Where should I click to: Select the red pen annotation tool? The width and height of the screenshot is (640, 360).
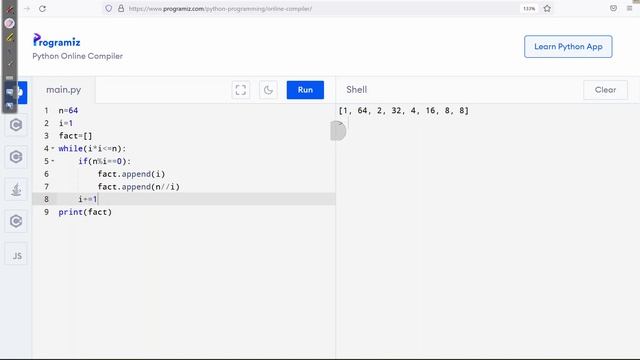[x=9, y=9]
